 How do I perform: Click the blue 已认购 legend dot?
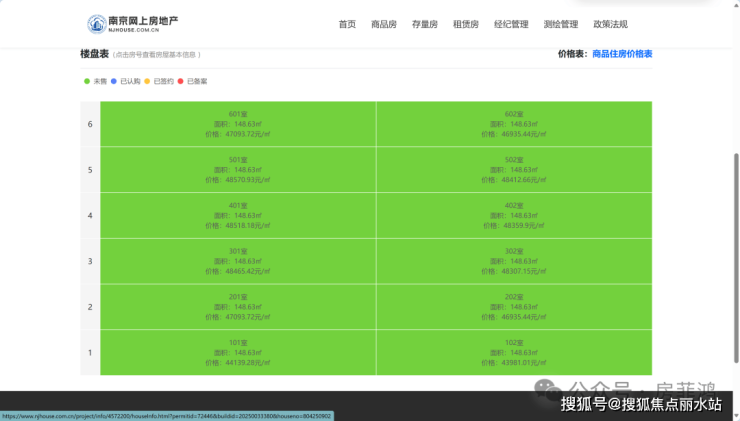coord(114,81)
